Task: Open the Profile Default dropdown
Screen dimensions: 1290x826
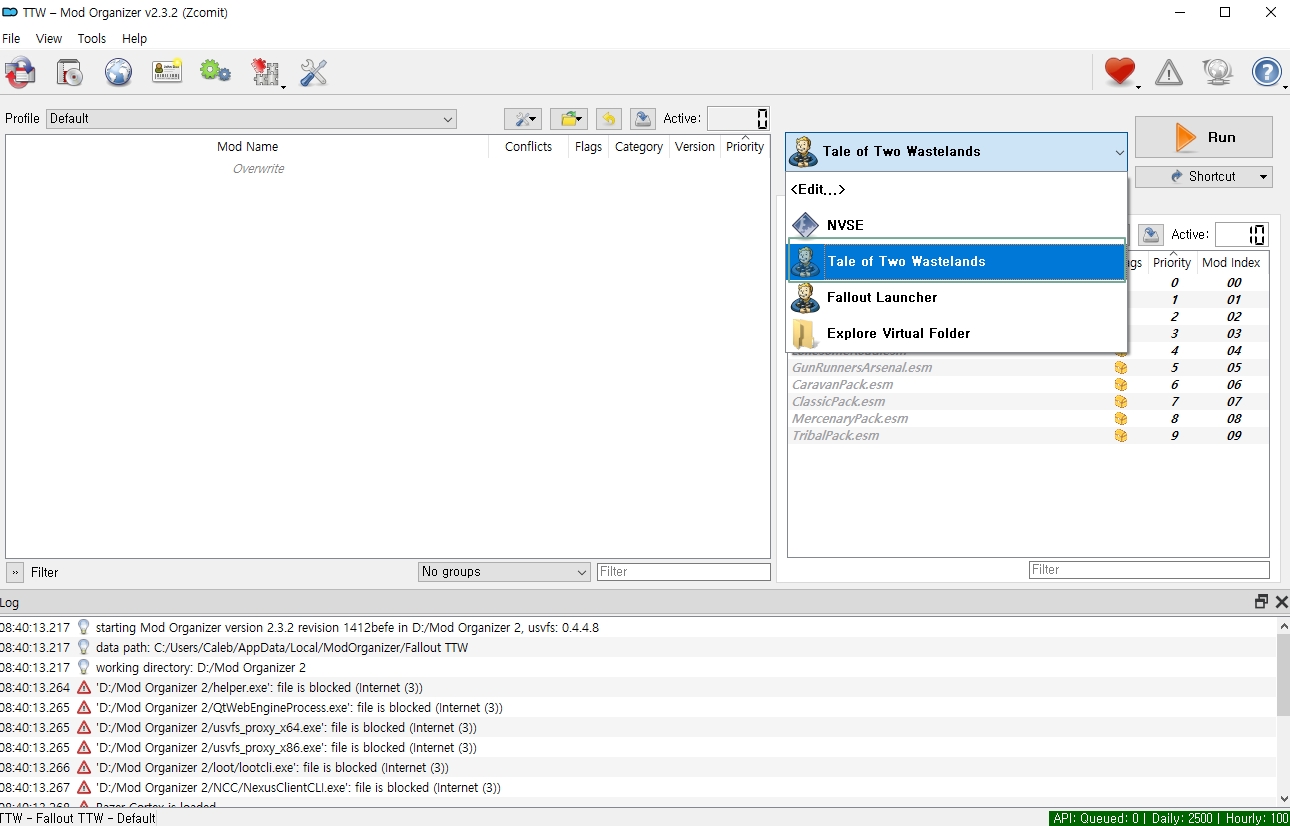Action: click(251, 119)
